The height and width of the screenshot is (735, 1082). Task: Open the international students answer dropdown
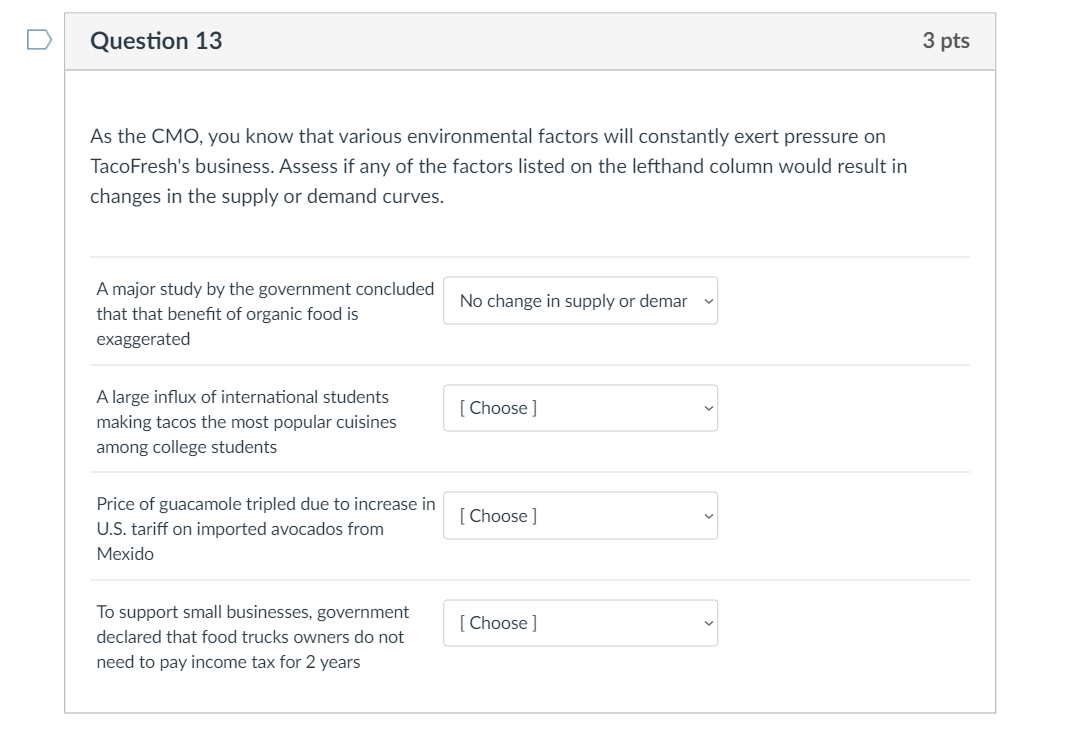(x=580, y=408)
